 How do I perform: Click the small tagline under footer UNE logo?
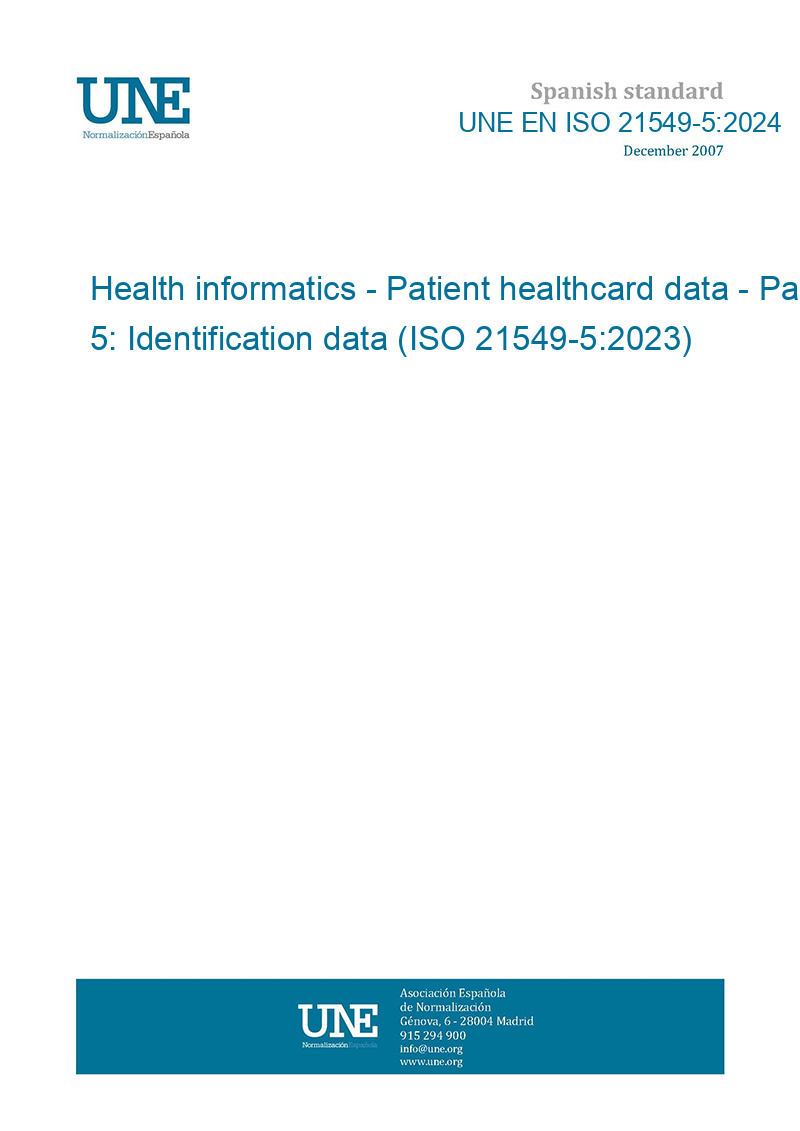[x=339, y=1045]
